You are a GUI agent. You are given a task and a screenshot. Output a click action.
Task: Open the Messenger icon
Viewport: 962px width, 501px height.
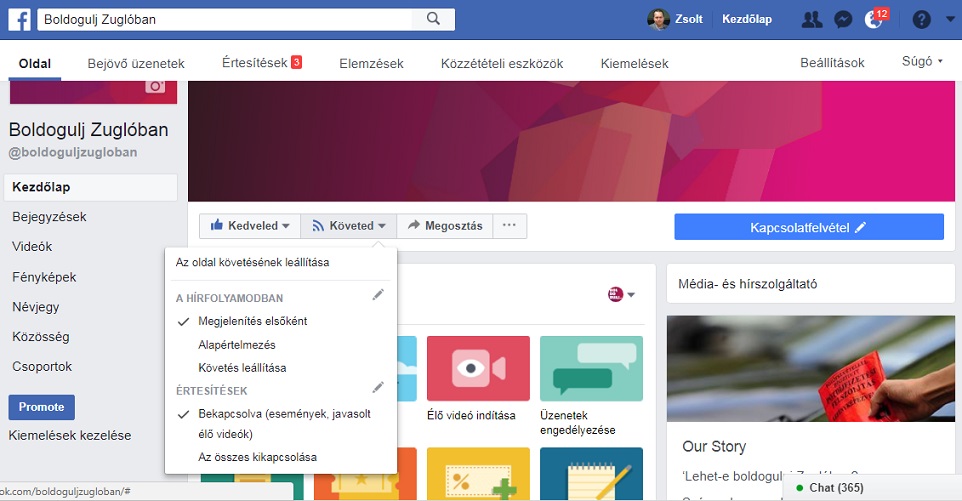(x=843, y=20)
